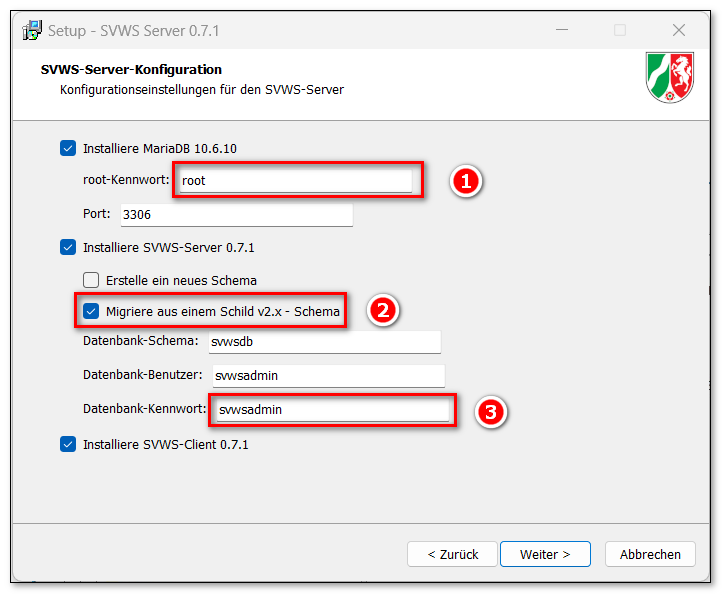Click the NRW coat of arms logo
The width and height of the screenshot is (722, 594).
tap(670, 77)
